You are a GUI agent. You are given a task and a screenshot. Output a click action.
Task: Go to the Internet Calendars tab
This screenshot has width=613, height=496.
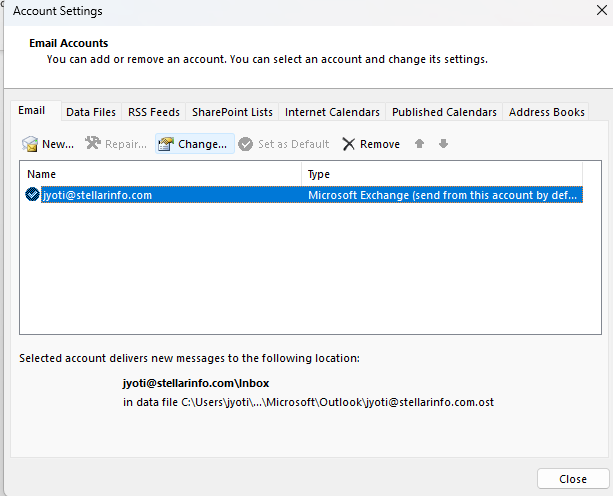(332, 112)
